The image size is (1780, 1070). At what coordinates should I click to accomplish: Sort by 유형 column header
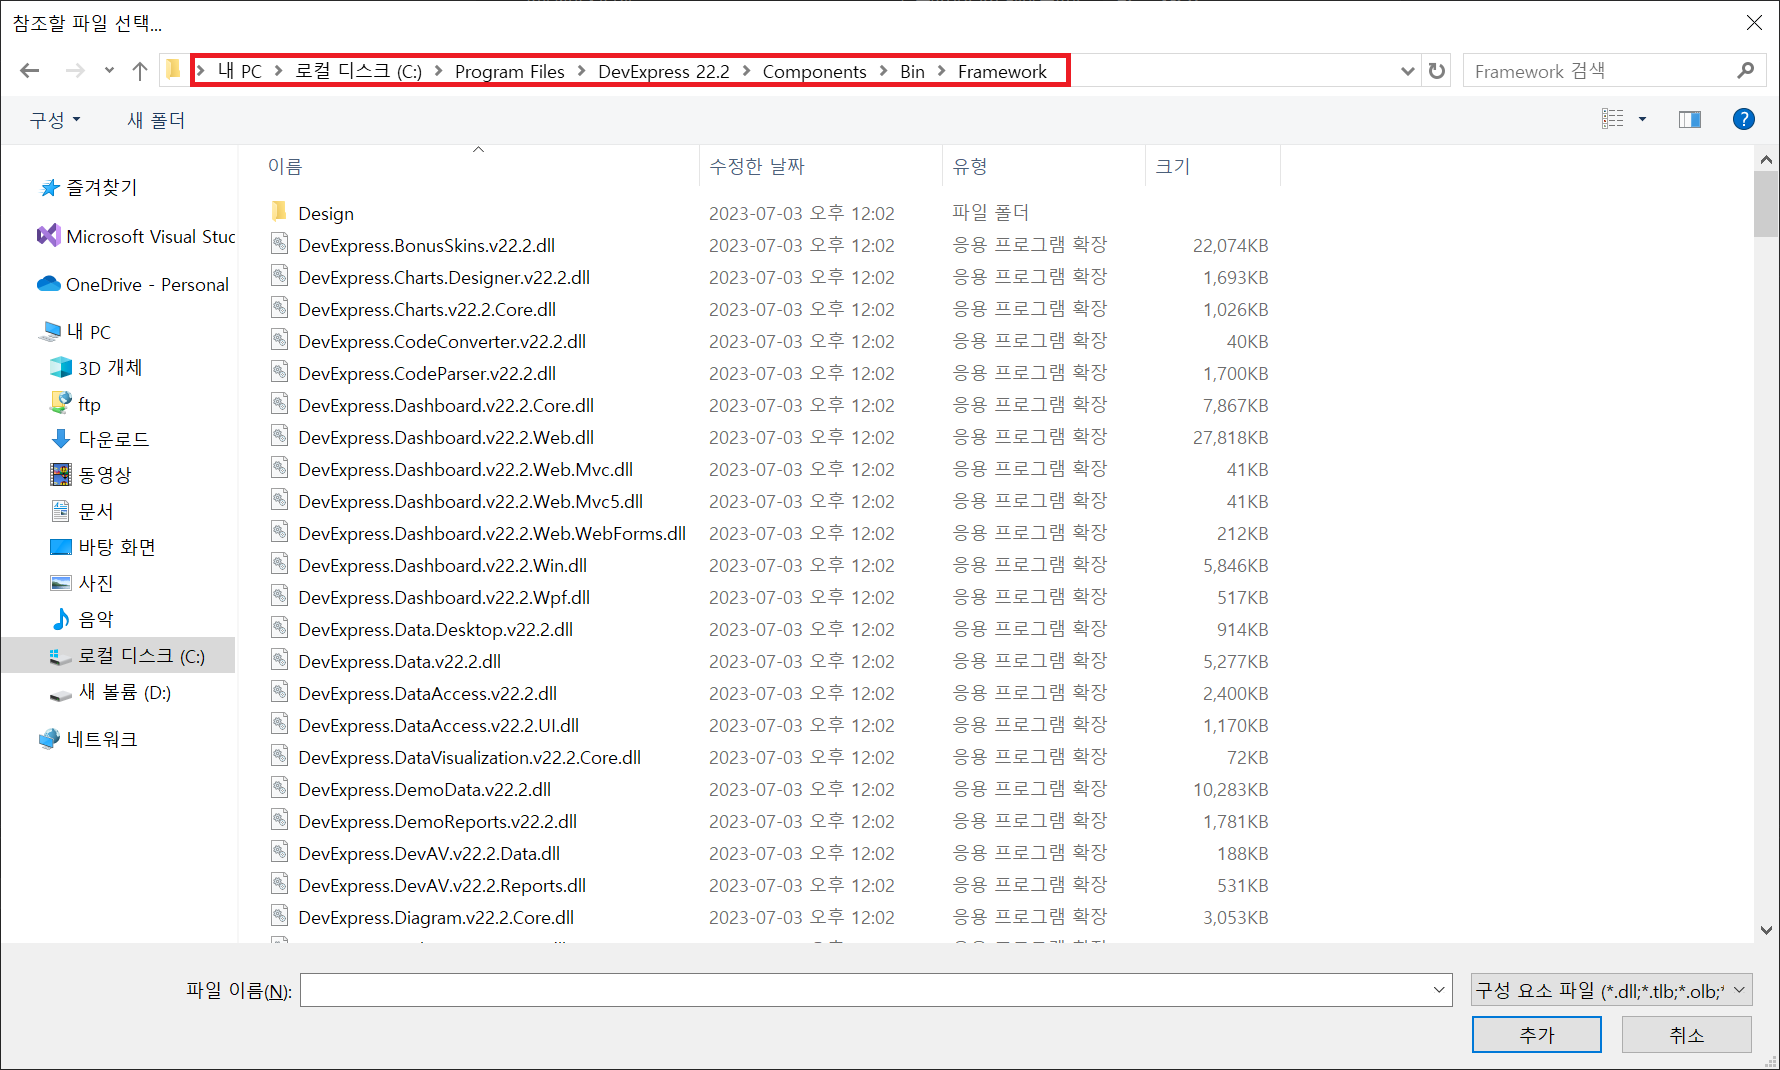[1043, 166]
